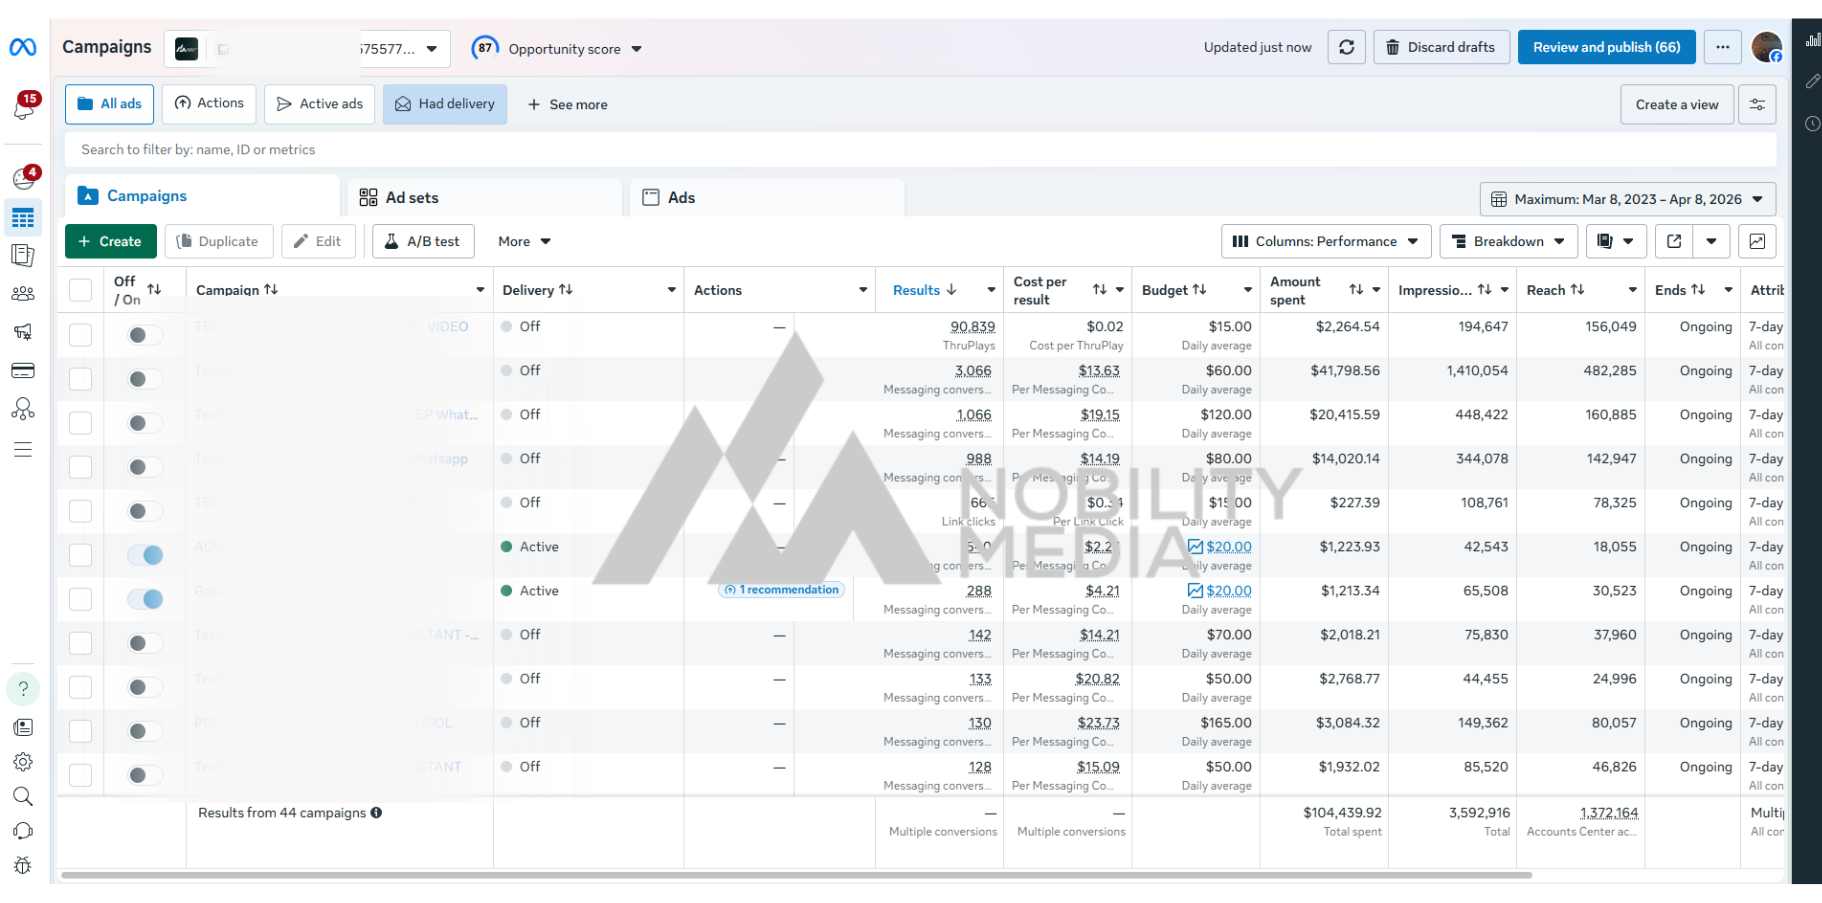Switch to Campaigns tab
The width and height of the screenshot is (1822, 903).
point(202,196)
